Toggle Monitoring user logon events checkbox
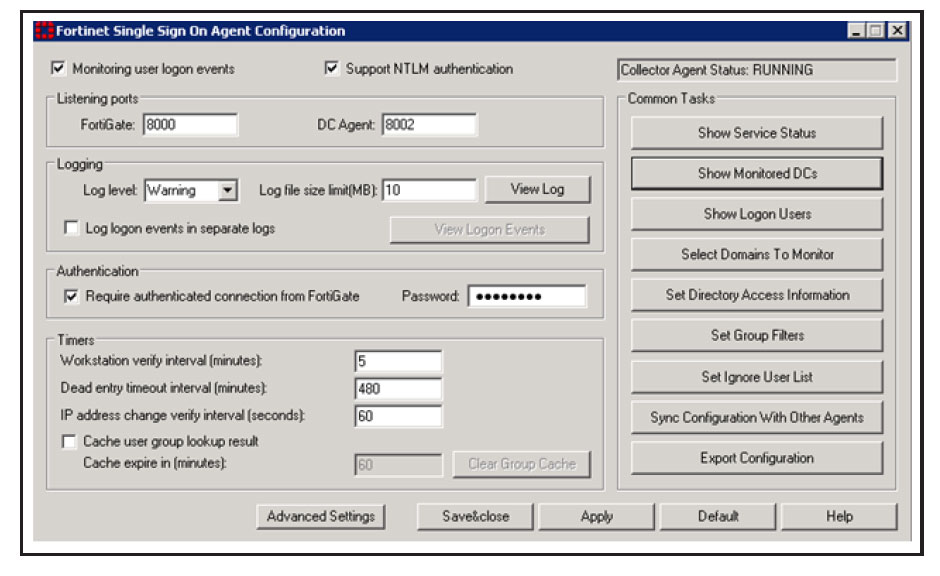Screen dimensions: 940x576 point(58,68)
